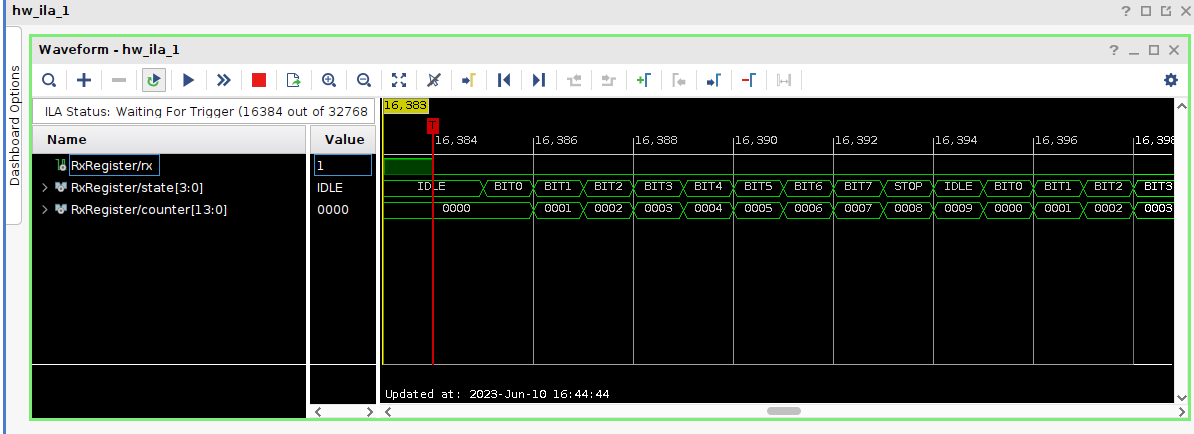
Task: Open the Dashboard Options side tab
Action: 14,126
